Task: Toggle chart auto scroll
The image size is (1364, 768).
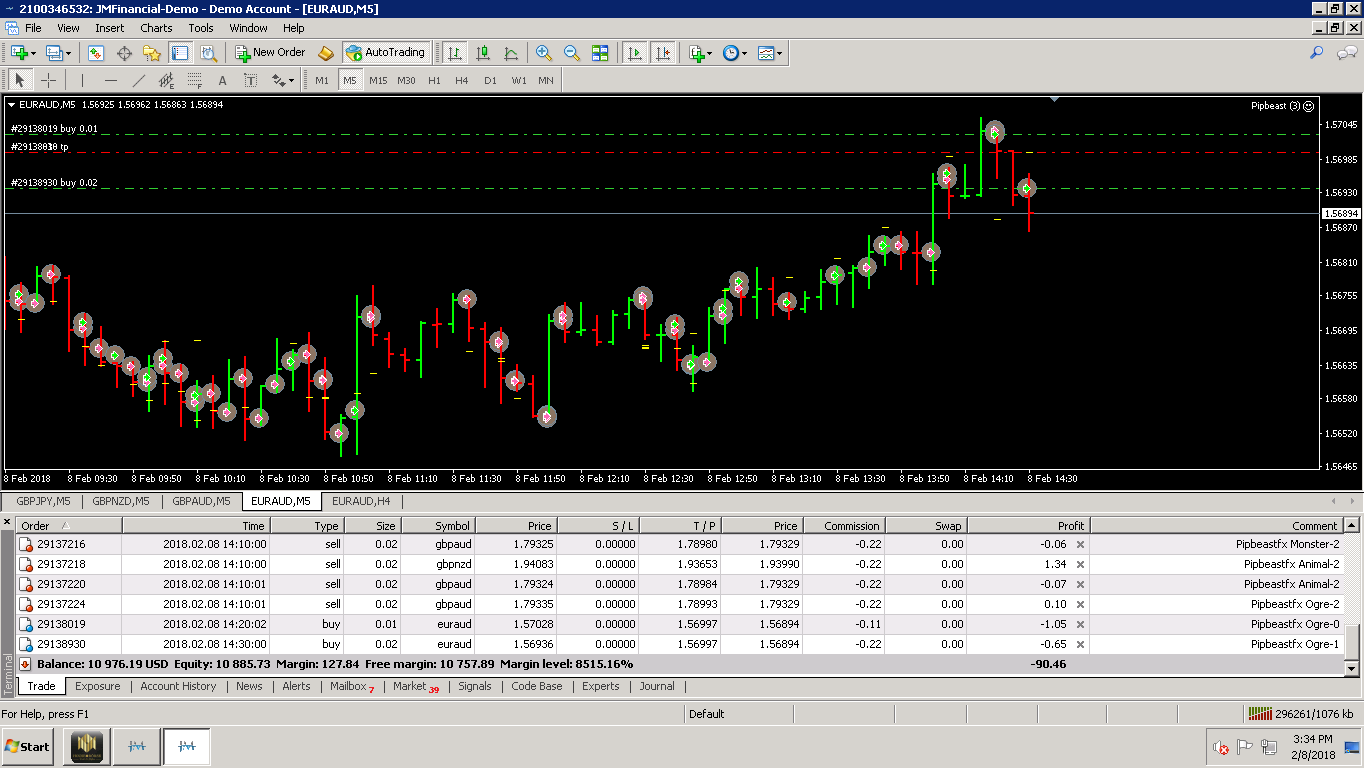Action: pyautogui.click(x=634, y=53)
